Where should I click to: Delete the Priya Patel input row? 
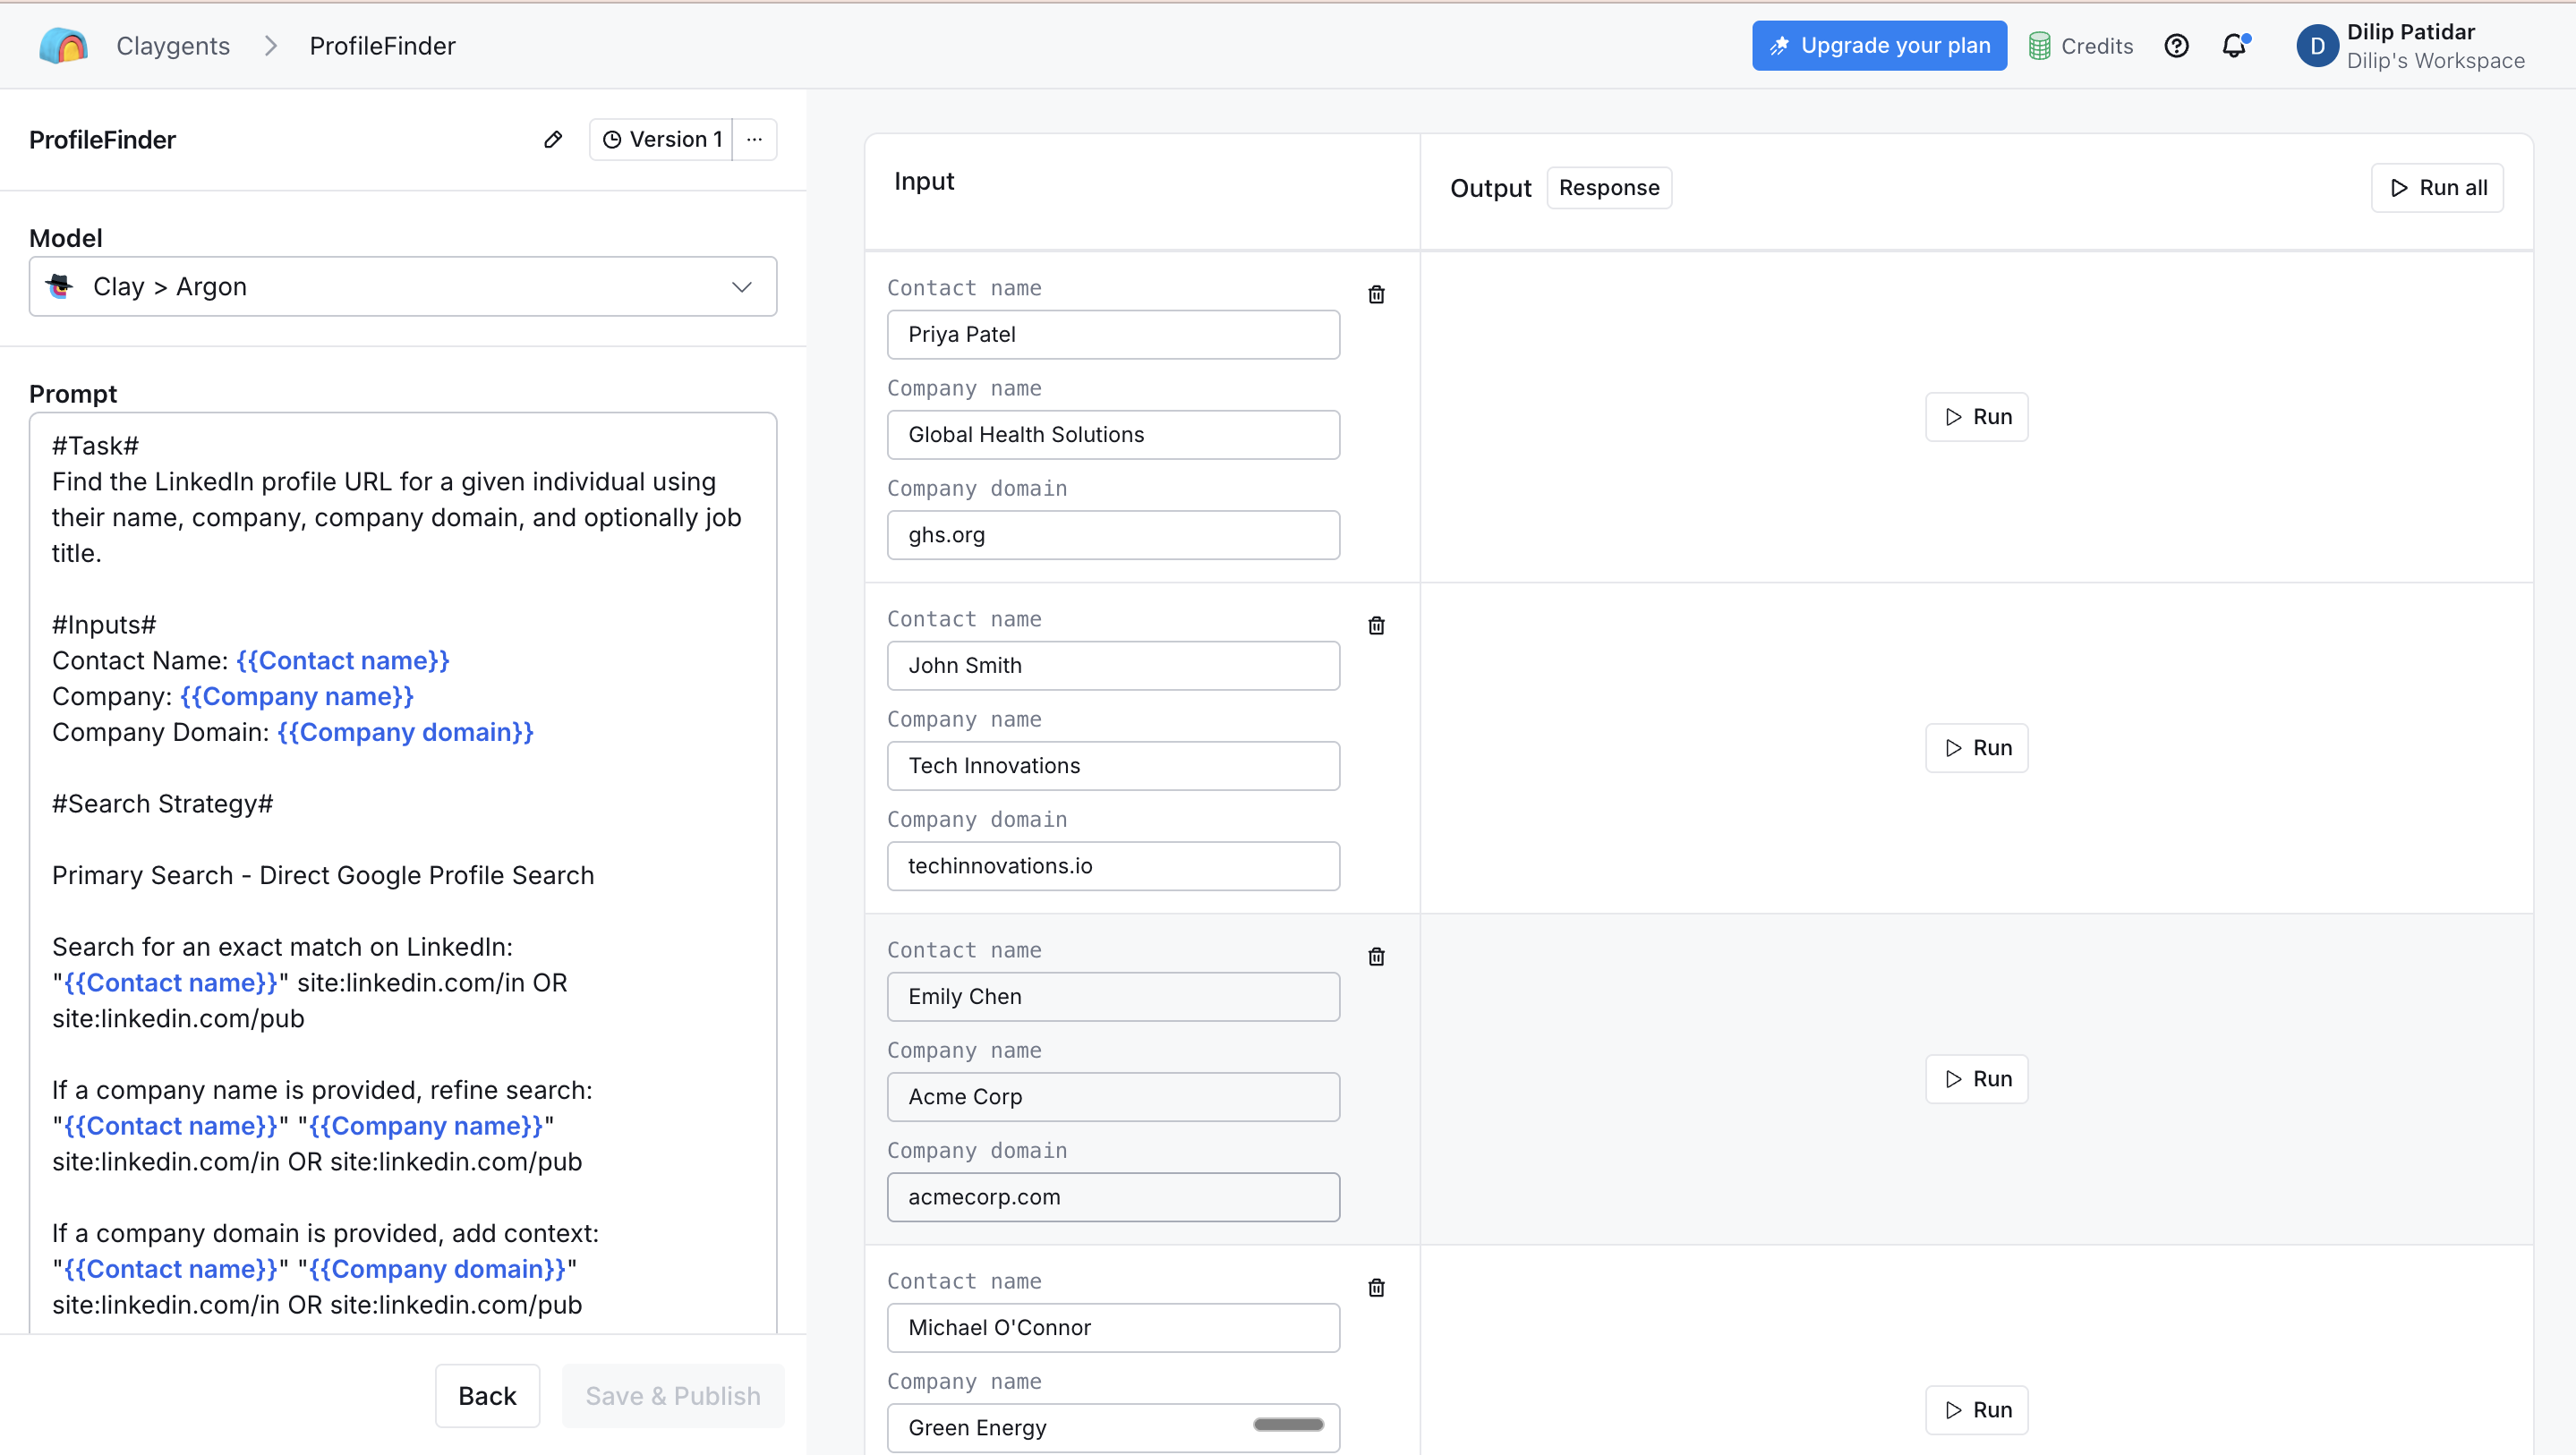point(1376,294)
